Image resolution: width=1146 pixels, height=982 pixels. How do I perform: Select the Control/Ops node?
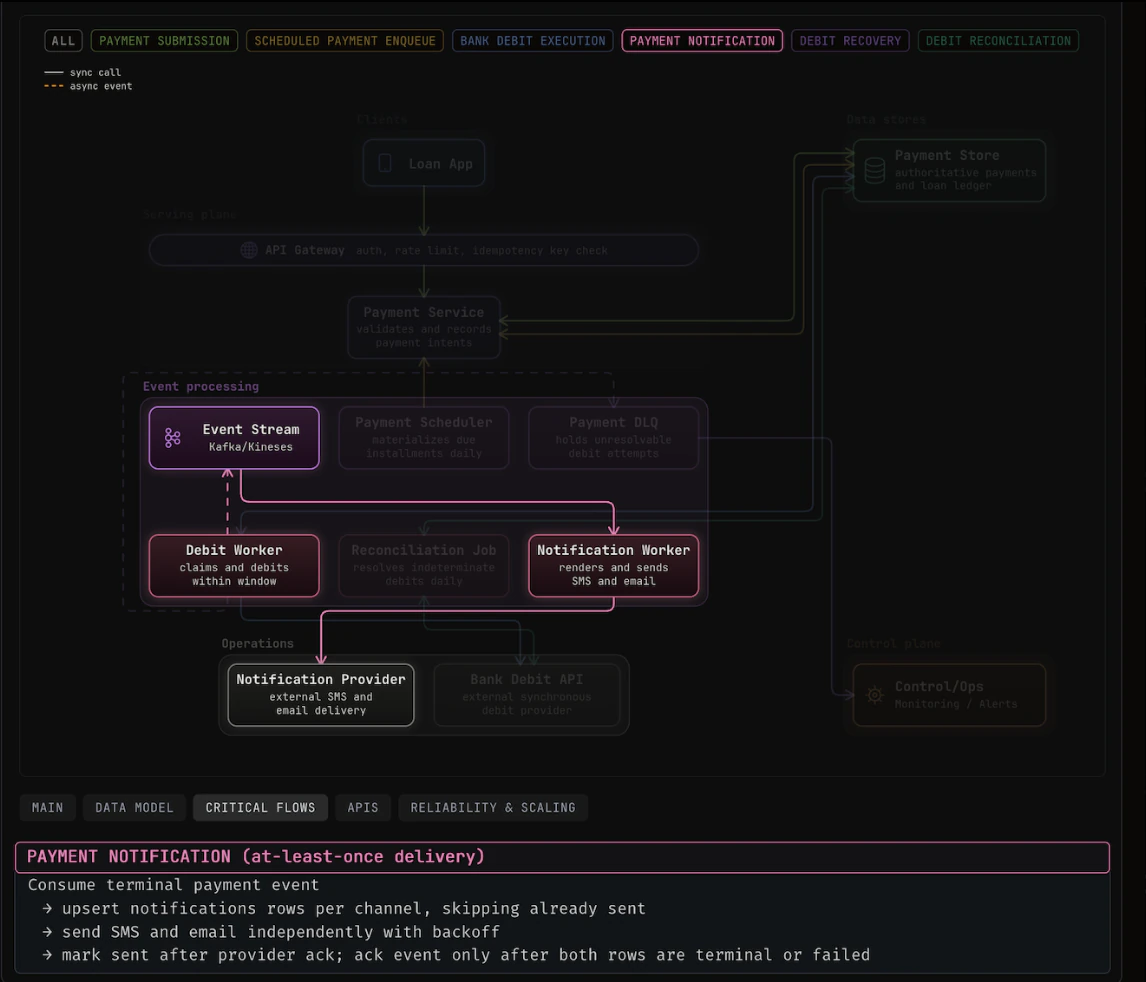pos(949,695)
